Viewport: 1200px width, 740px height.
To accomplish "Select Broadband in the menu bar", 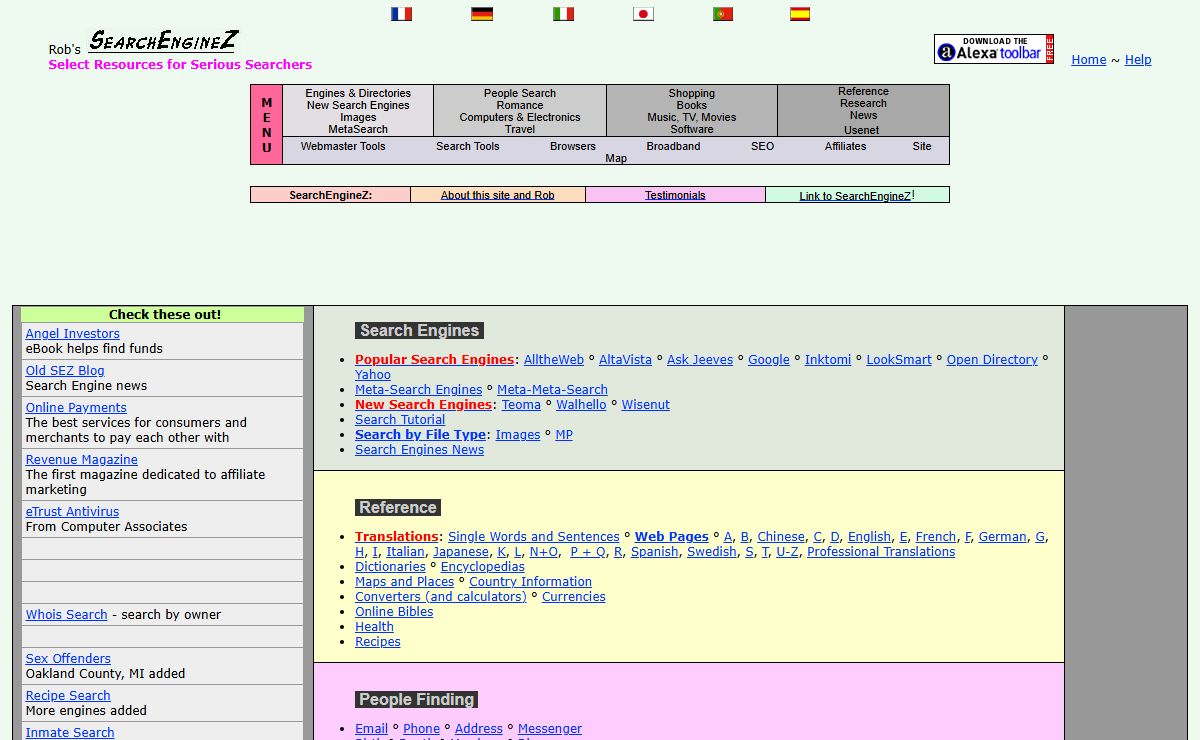I will [673, 146].
